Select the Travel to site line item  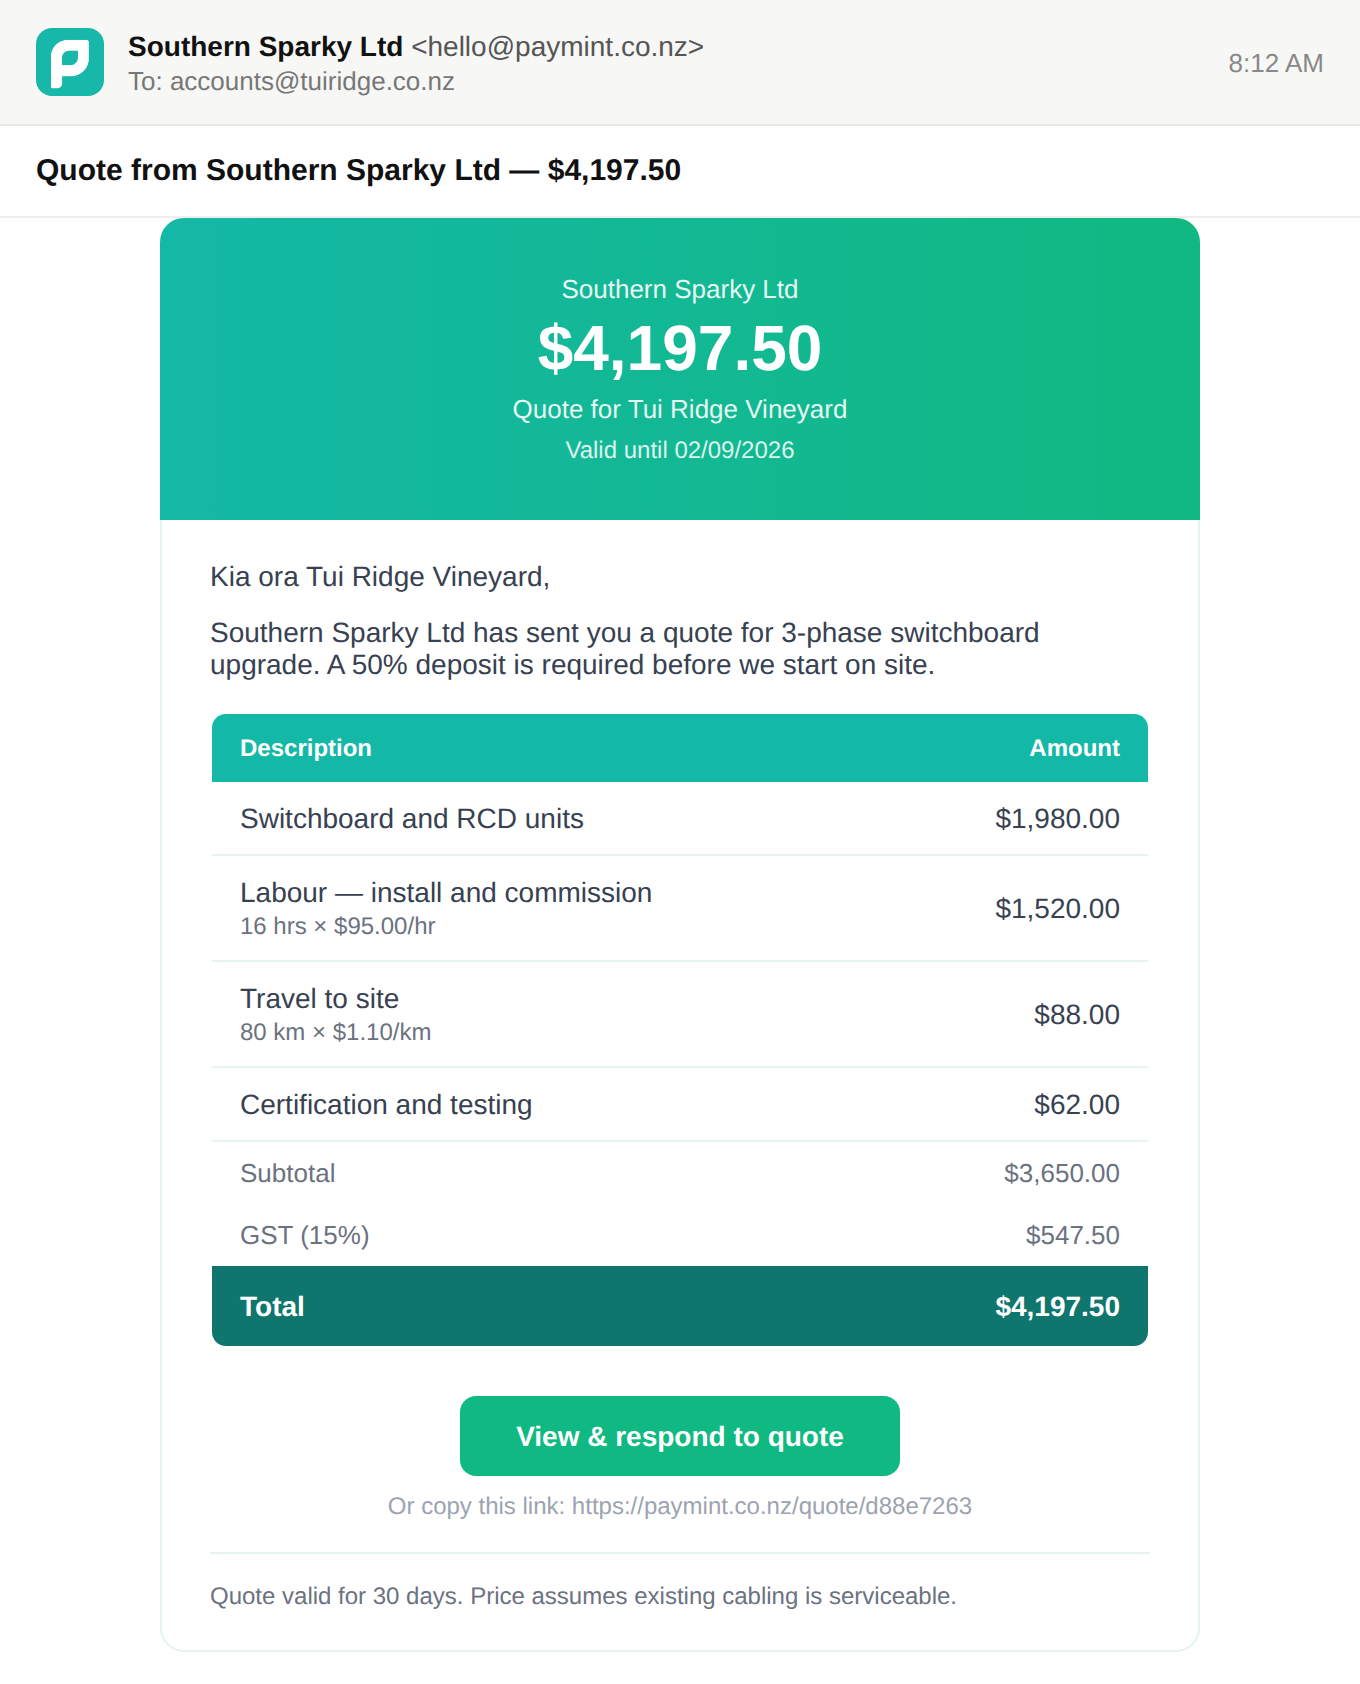point(680,1014)
